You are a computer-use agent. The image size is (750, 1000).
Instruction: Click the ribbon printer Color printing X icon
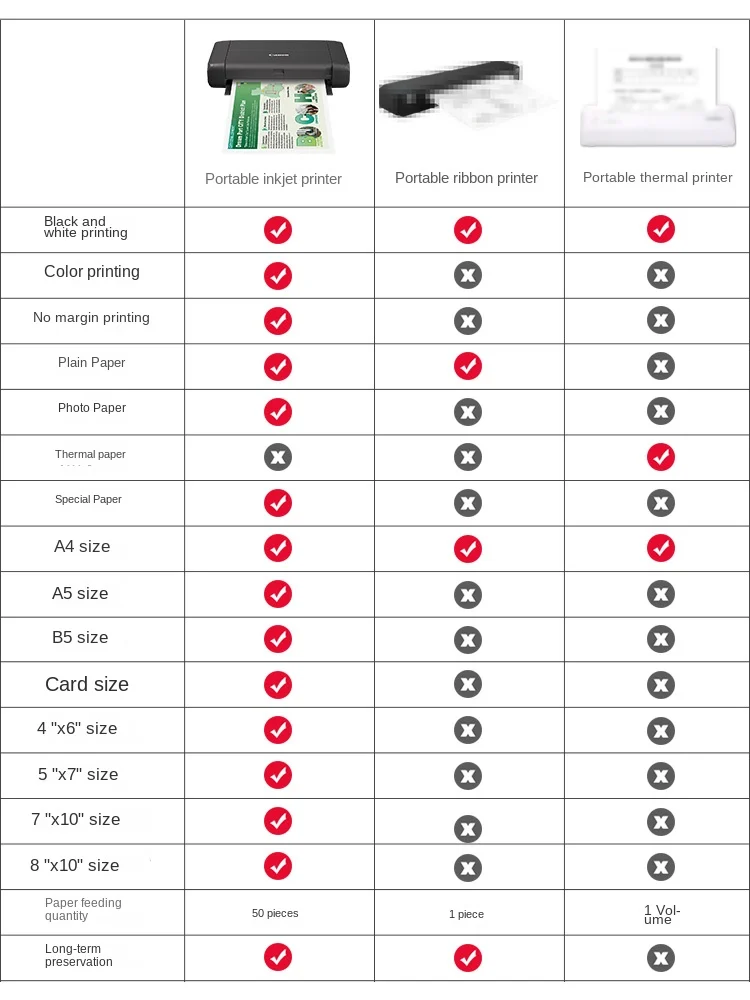468,276
